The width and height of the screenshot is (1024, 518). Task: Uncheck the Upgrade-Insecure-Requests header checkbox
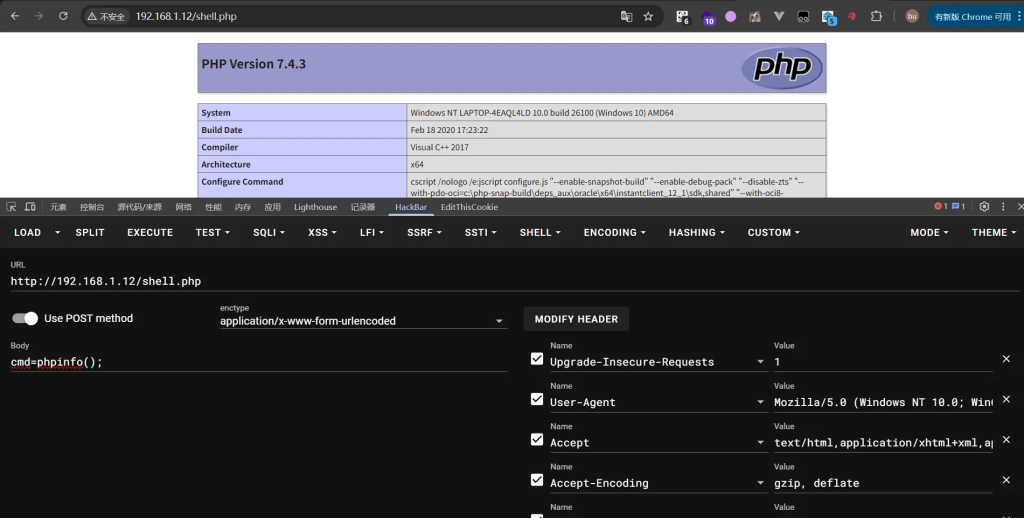[537, 359]
